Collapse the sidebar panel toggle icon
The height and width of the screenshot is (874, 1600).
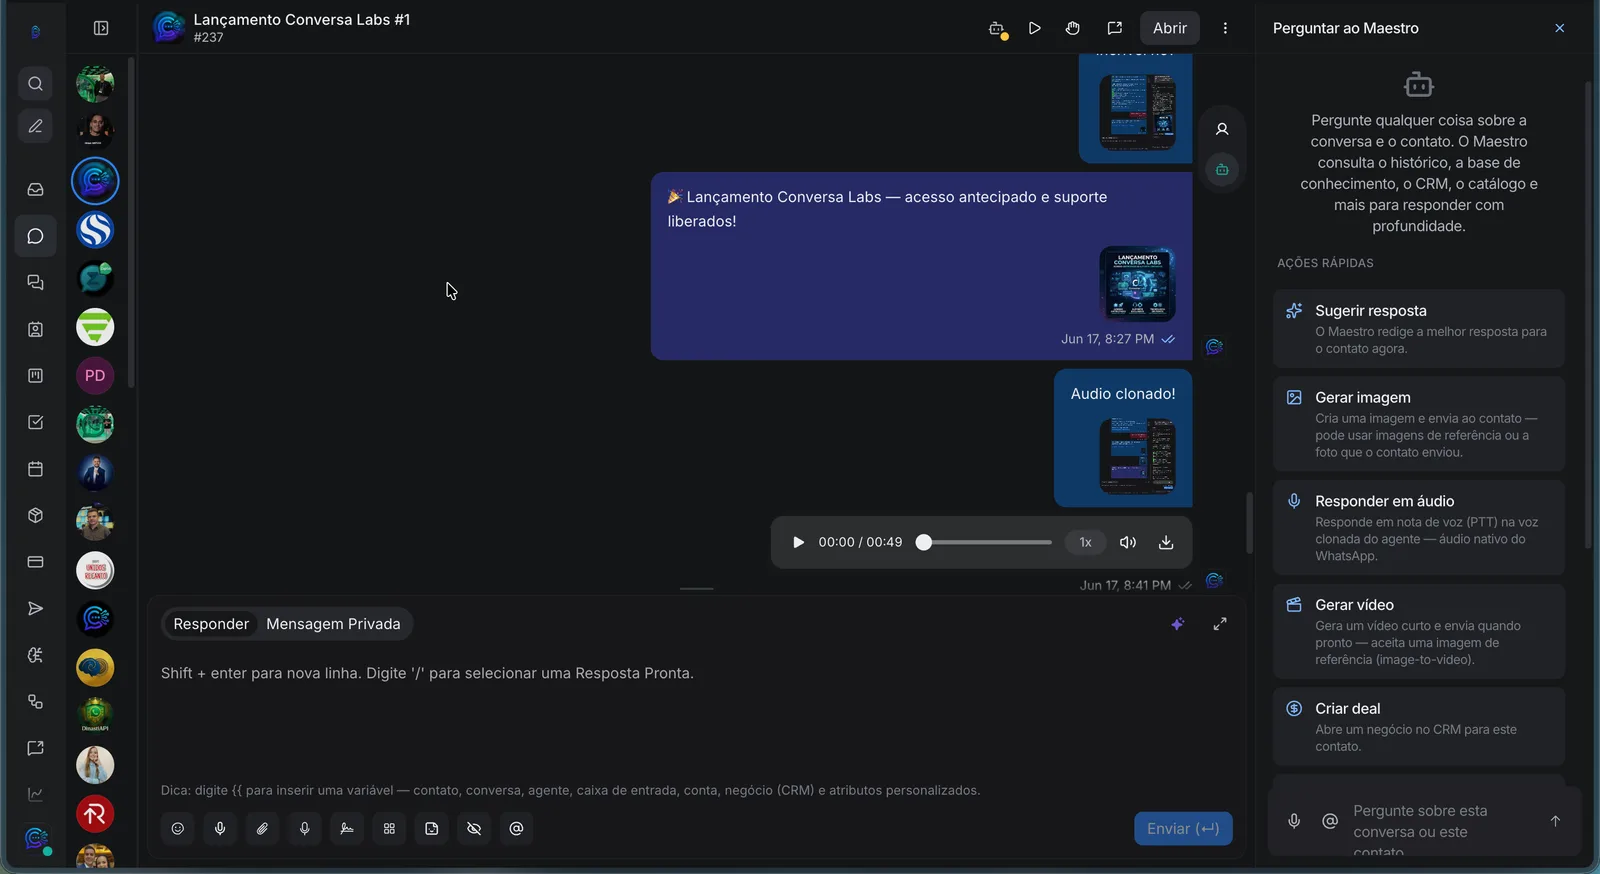click(x=101, y=28)
